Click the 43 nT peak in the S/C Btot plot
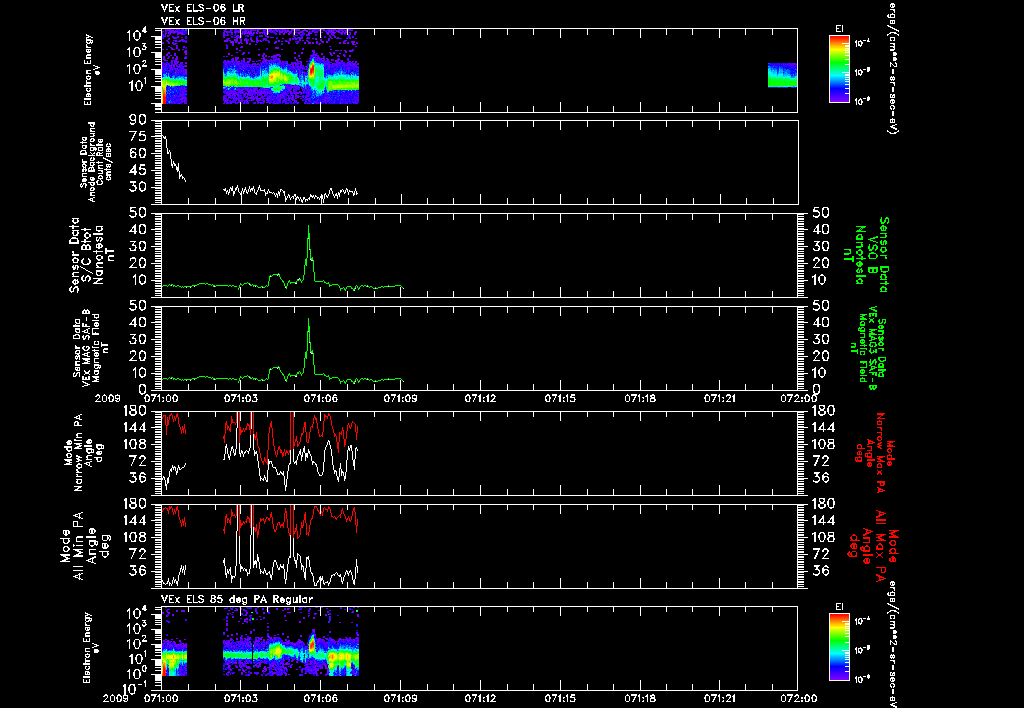1024x708 pixels. click(x=309, y=229)
